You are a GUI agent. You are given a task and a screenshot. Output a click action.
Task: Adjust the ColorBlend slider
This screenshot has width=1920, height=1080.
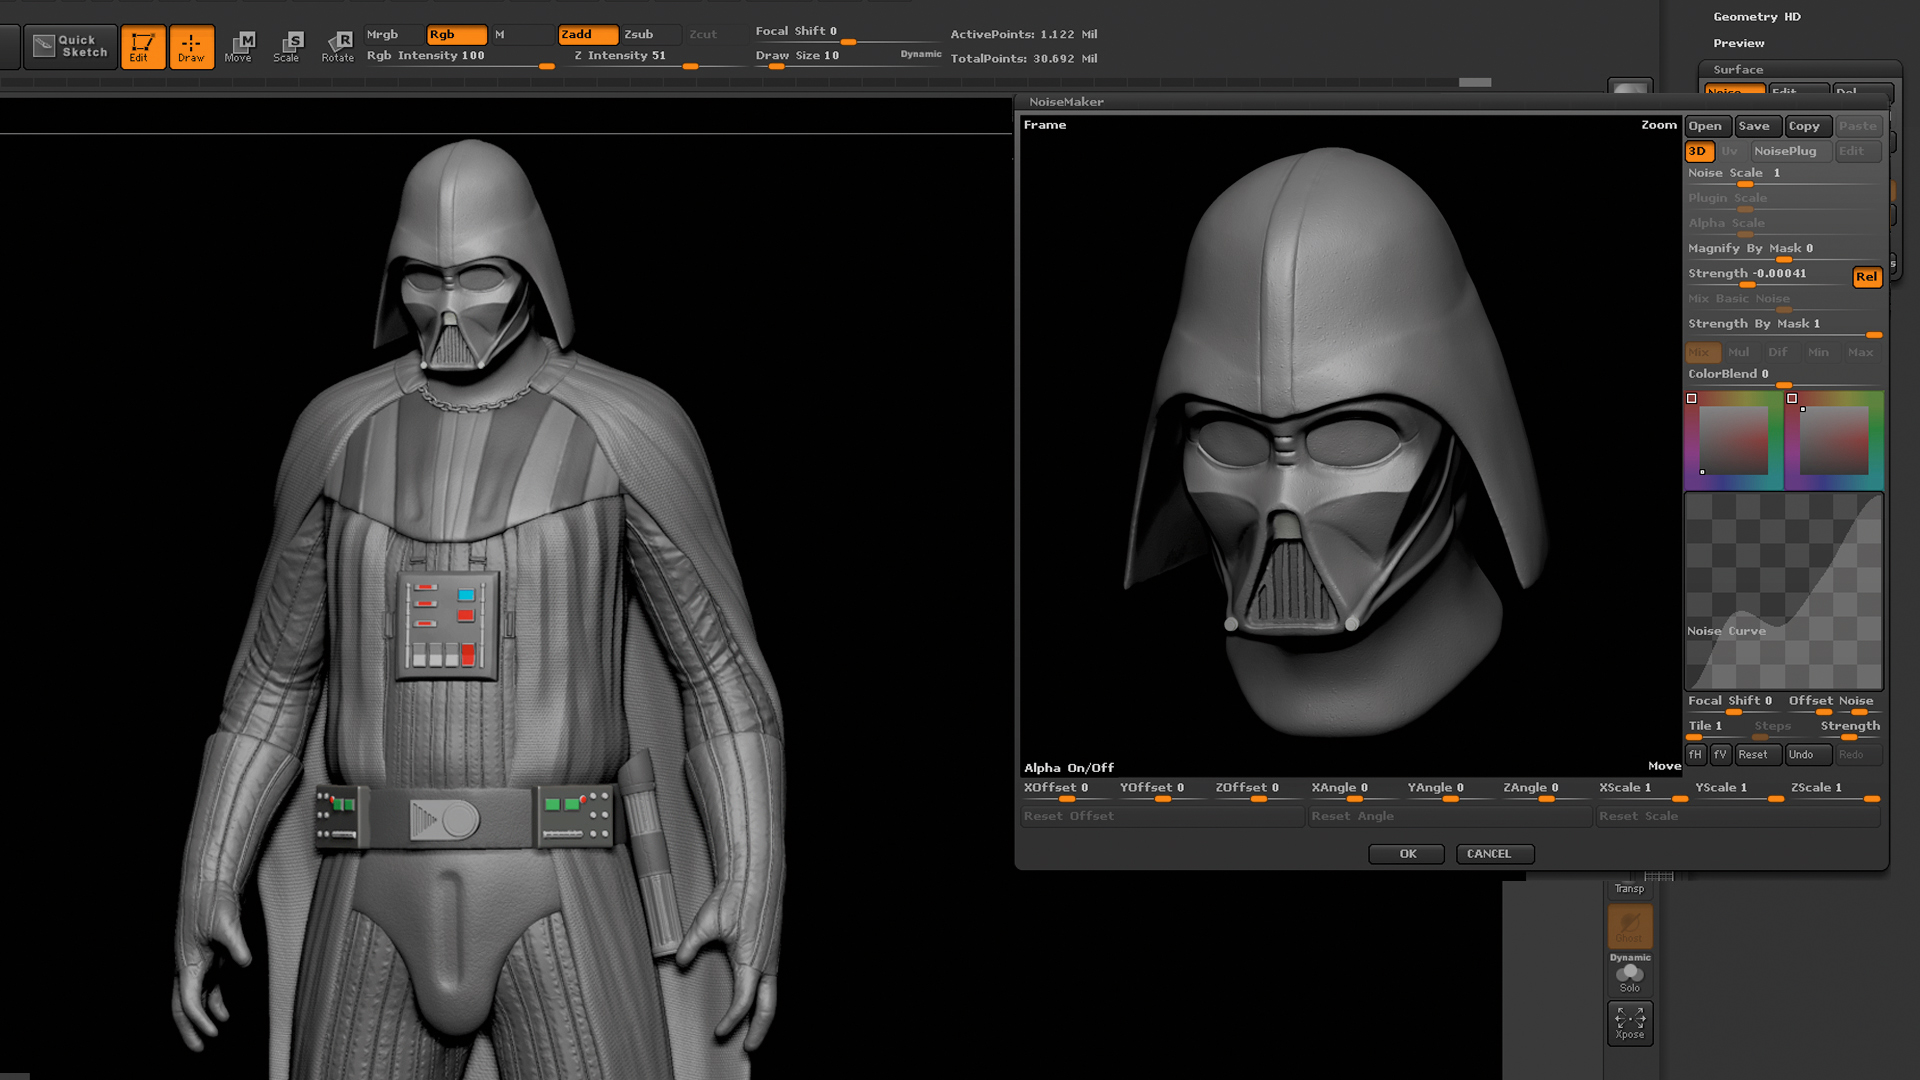pos(1784,377)
